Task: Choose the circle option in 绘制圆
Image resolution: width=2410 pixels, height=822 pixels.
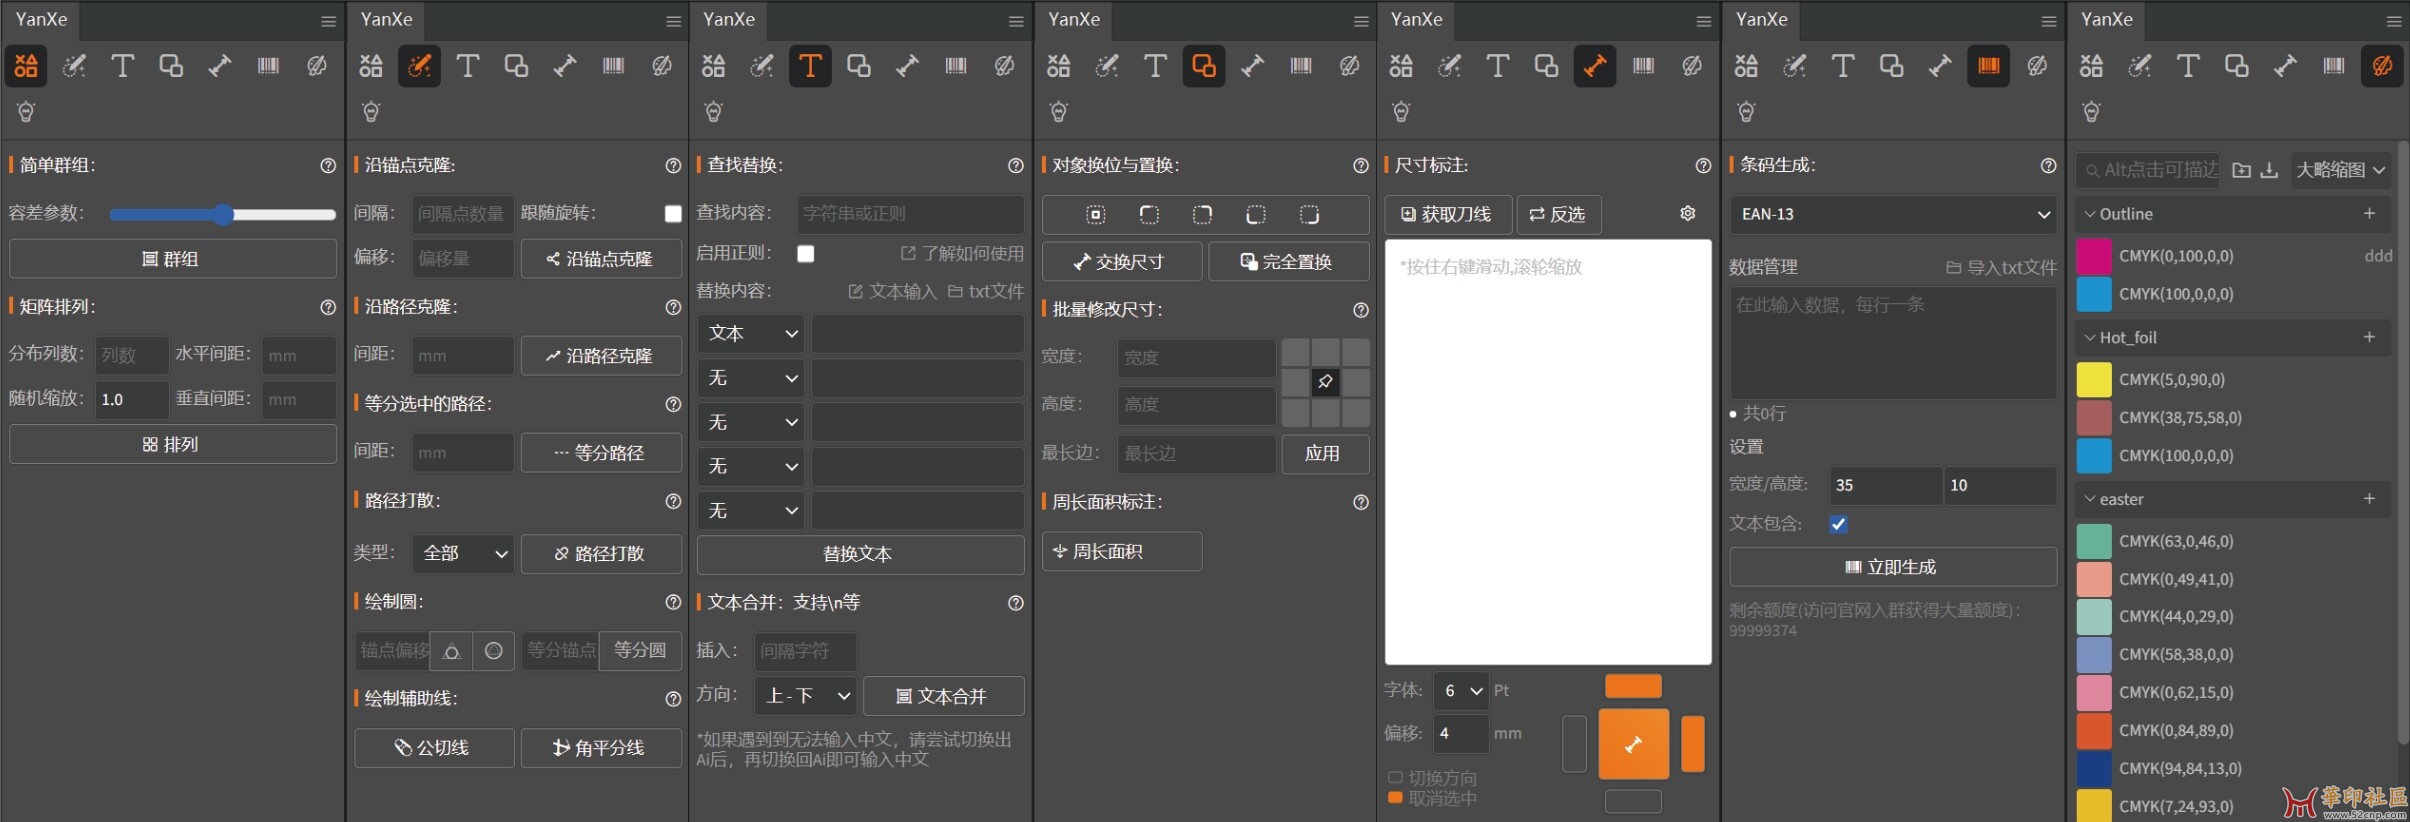Action: pyautogui.click(x=494, y=651)
